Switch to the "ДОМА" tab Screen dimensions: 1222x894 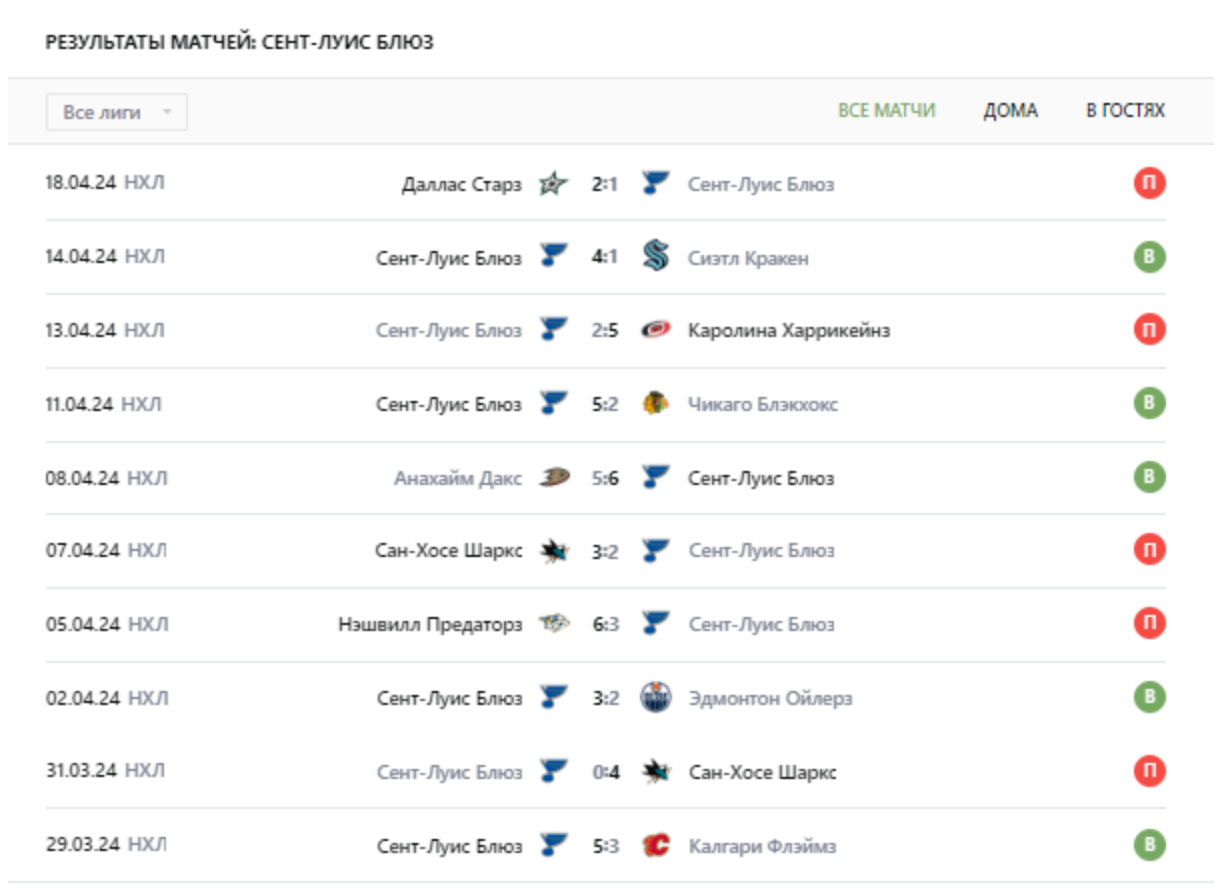click(1010, 111)
